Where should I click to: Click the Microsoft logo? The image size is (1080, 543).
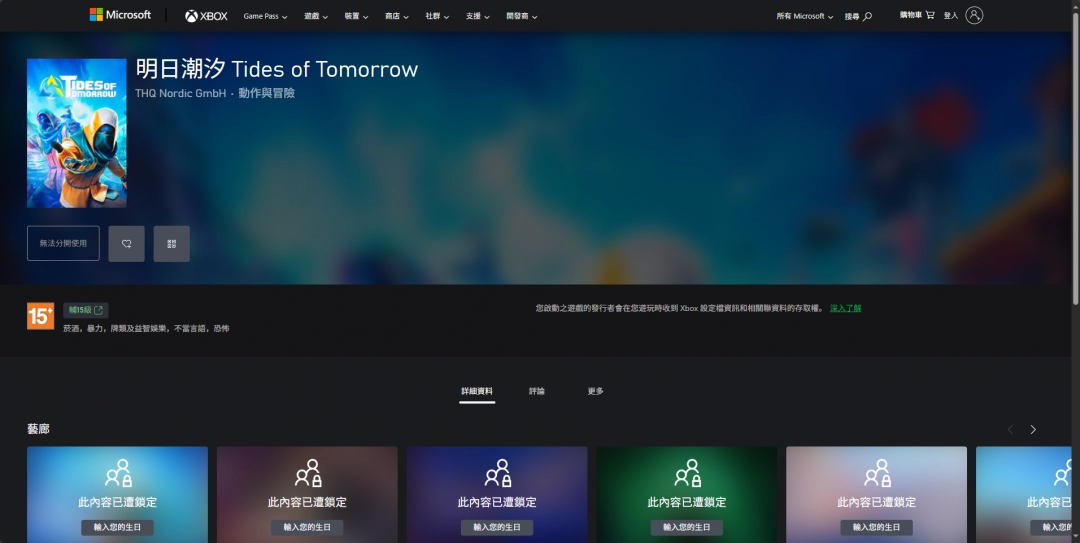120,15
